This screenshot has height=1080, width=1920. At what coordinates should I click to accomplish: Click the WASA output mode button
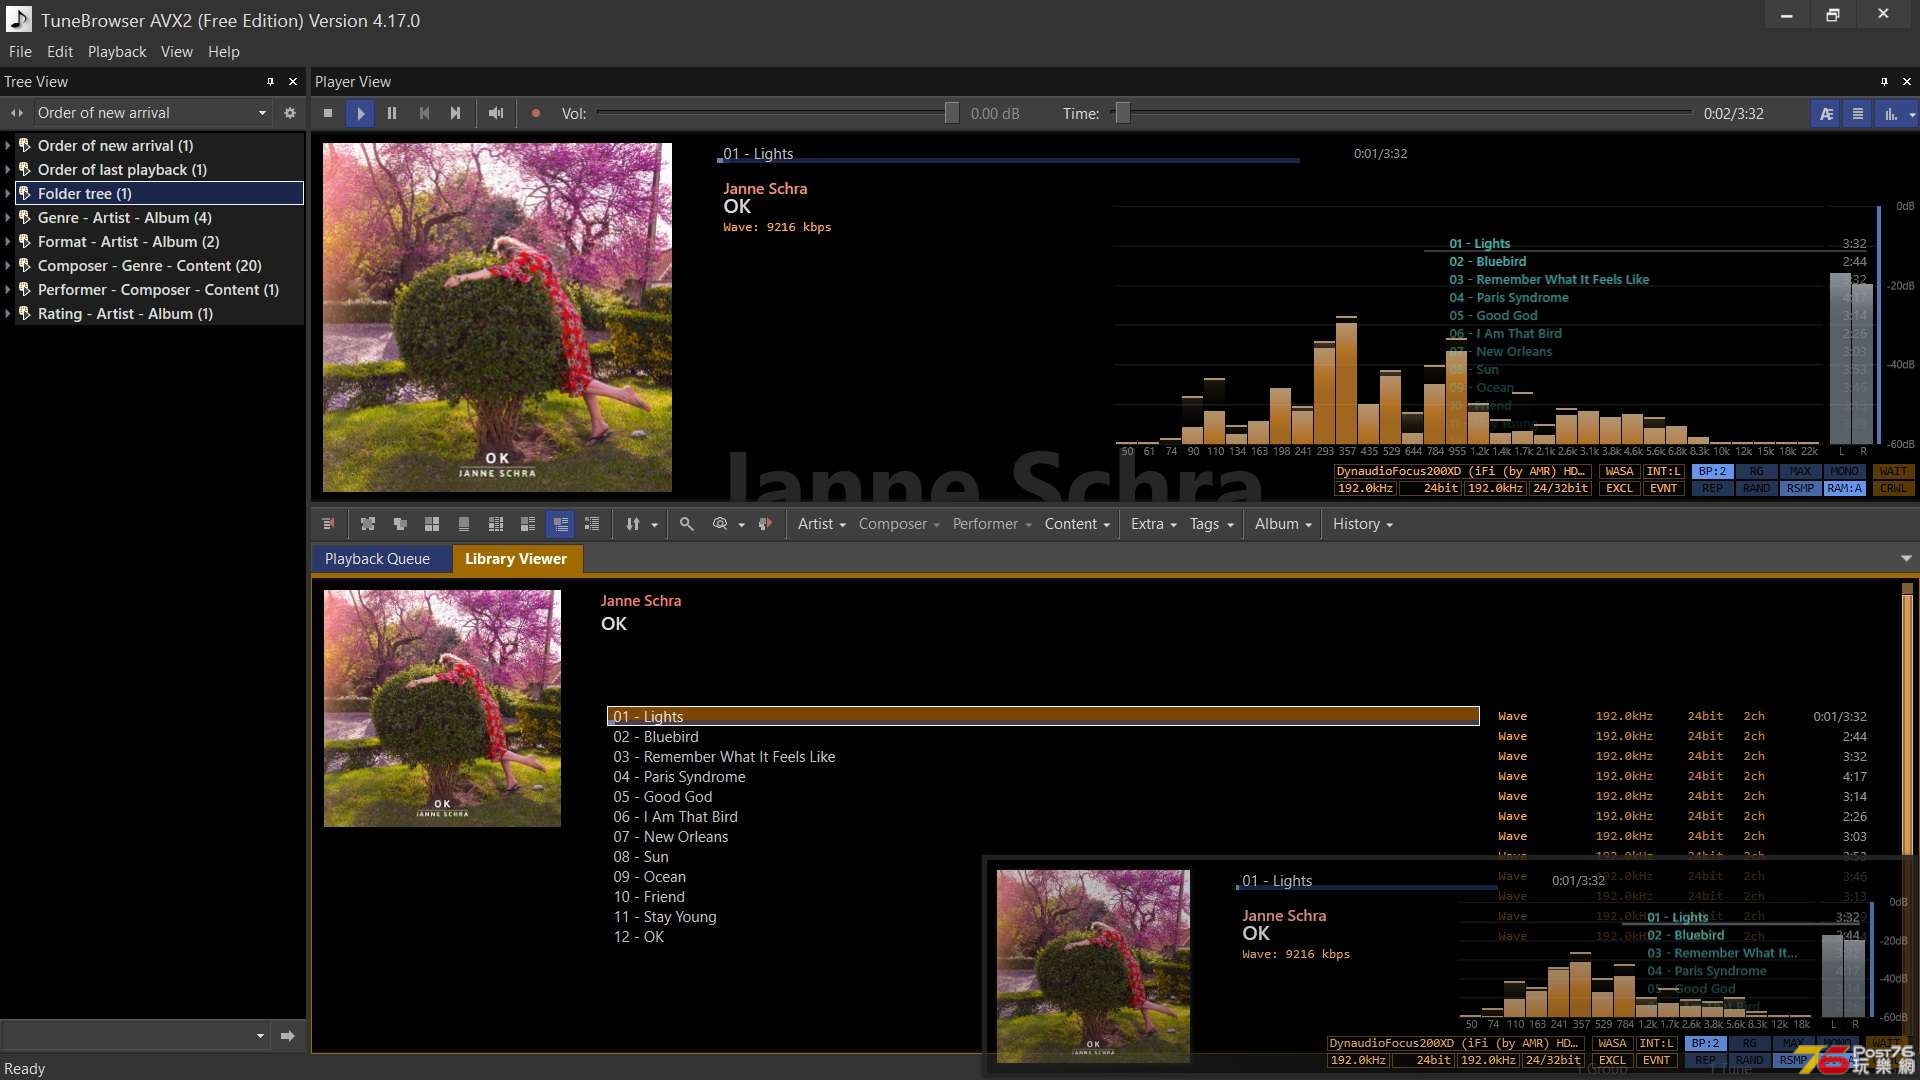coord(1619,471)
